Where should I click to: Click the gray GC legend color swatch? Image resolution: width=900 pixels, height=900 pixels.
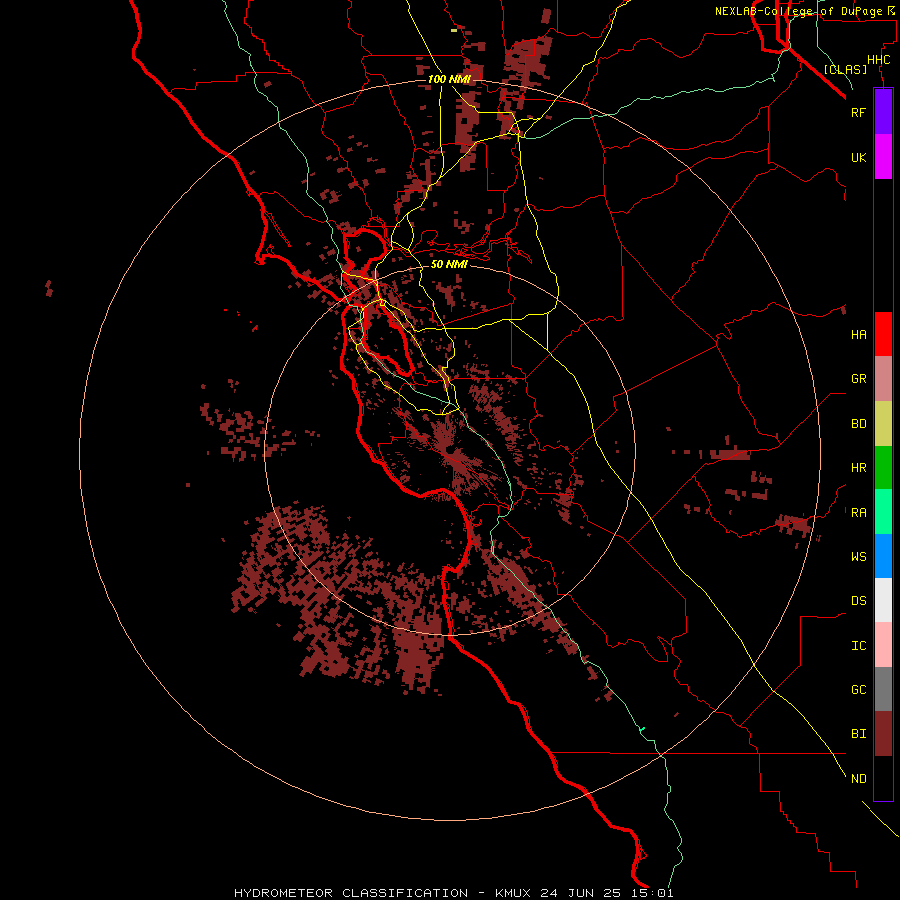point(883,689)
